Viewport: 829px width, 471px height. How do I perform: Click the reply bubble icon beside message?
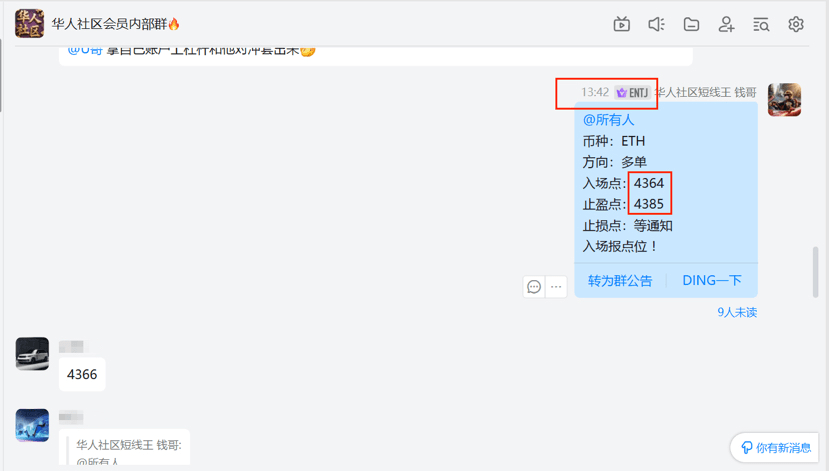(x=534, y=287)
